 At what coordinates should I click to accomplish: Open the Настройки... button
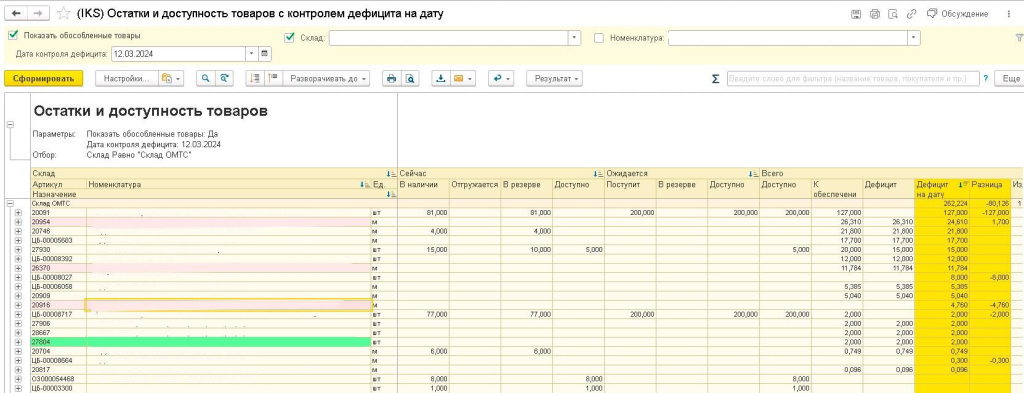pos(127,78)
